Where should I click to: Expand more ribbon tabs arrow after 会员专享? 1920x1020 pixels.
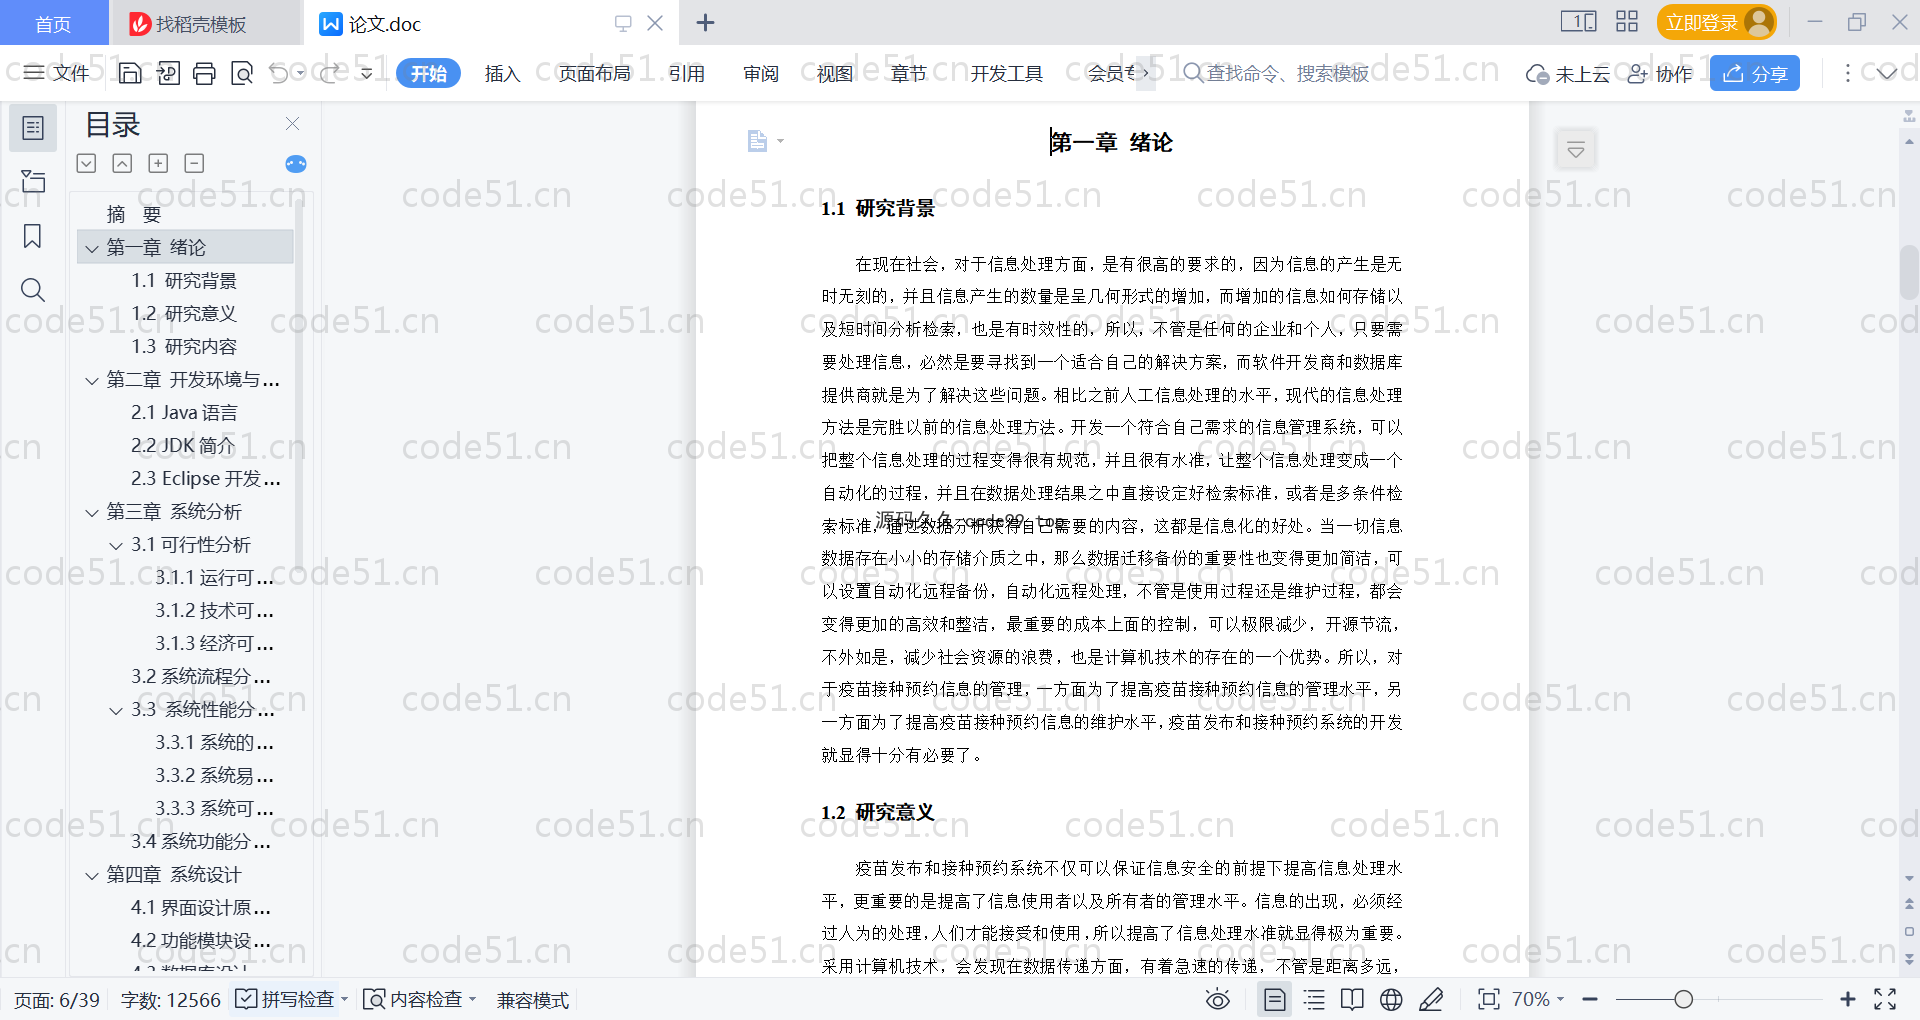pos(1146,73)
